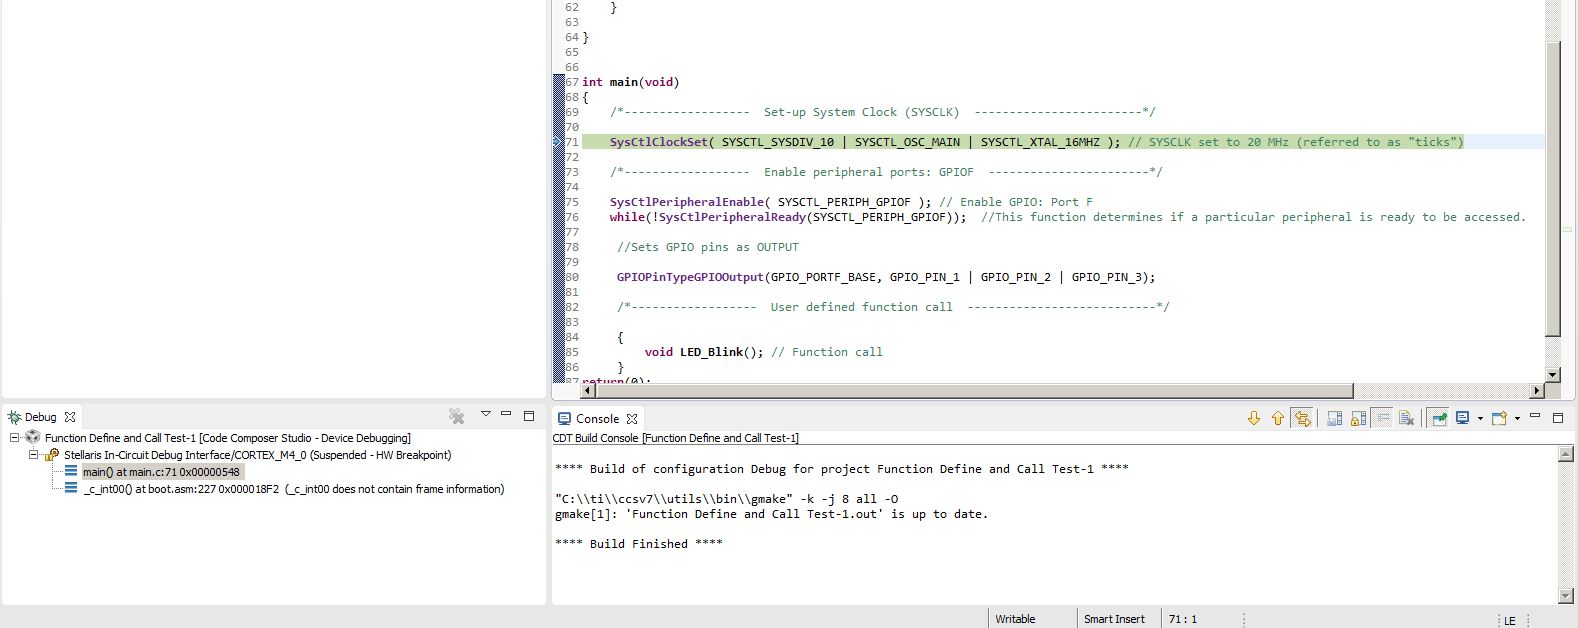The image size is (1579, 628).
Task: Toggle wrap lines double-arrow icon in Console
Action: pos(1302,418)
